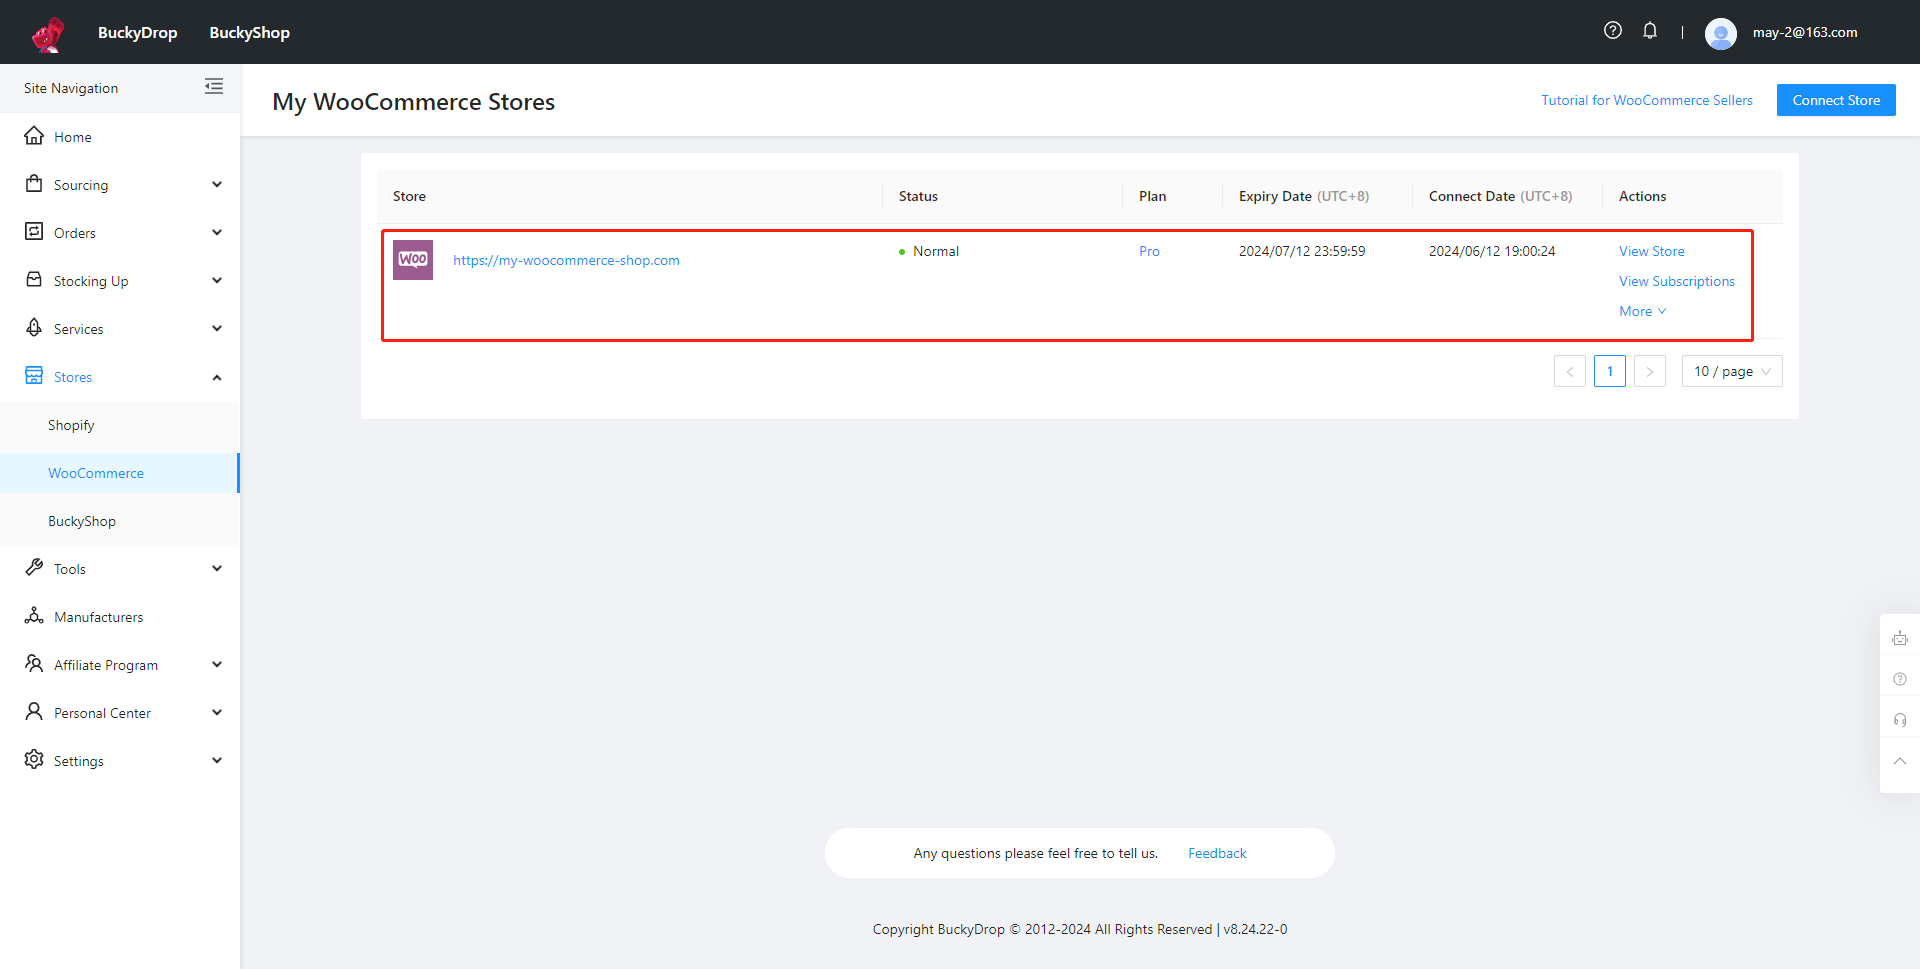Image resolution: width=1920 pixels, height=969 pixels.
Task: Click the Settings gear icon
Action: [34, 760]
